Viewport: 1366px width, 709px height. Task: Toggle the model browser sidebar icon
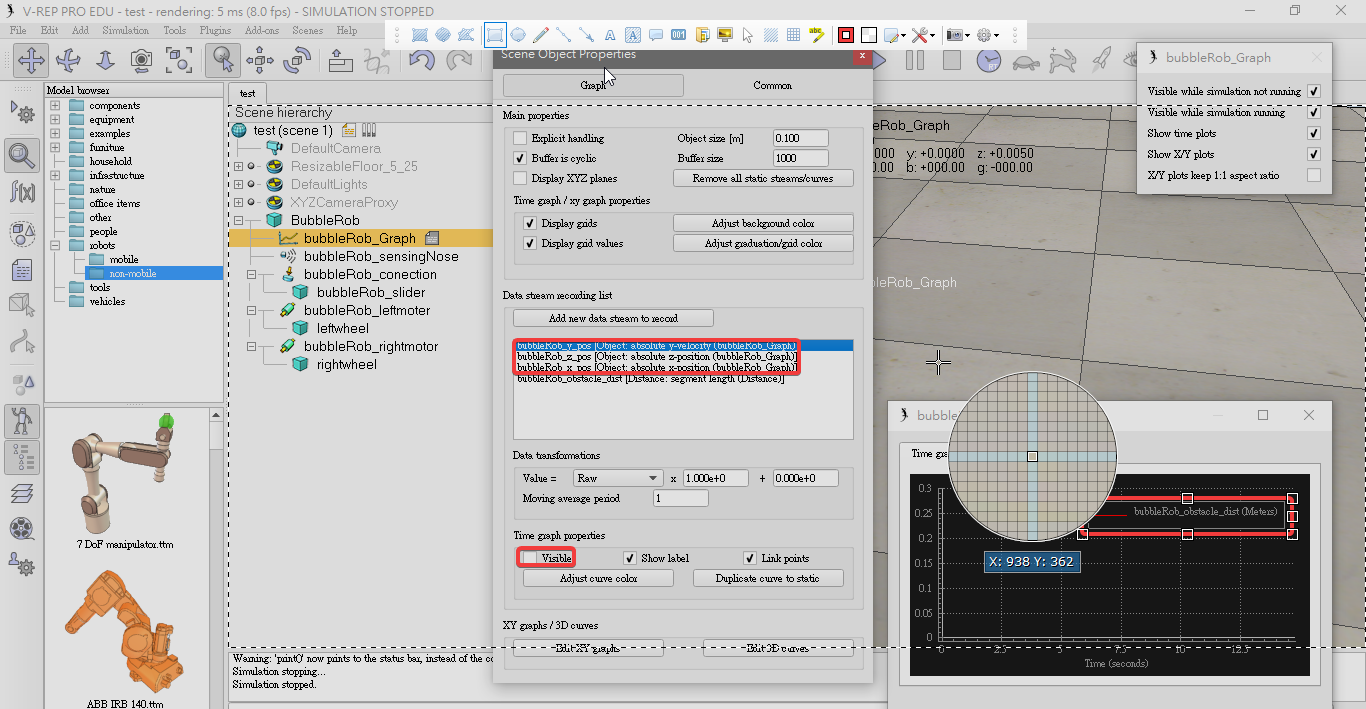pyautogui.click(x=22, y=421)
